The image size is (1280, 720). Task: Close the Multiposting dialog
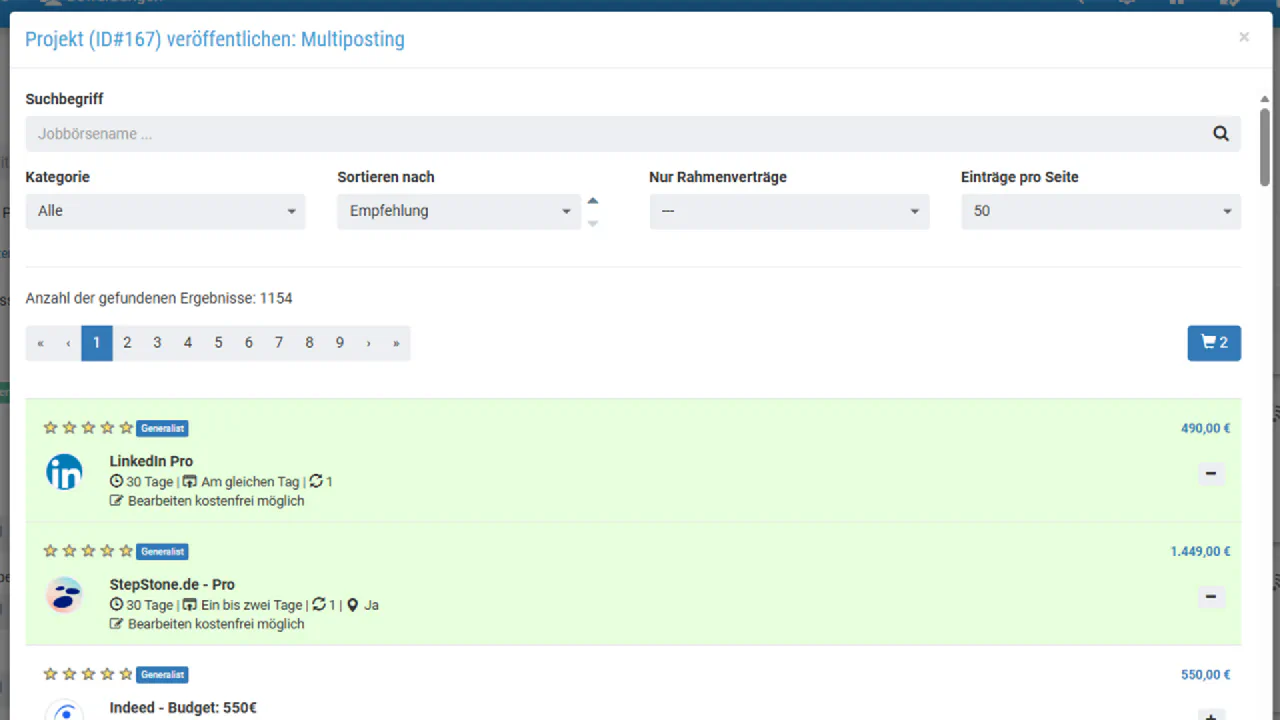[x=1244, y=37]
